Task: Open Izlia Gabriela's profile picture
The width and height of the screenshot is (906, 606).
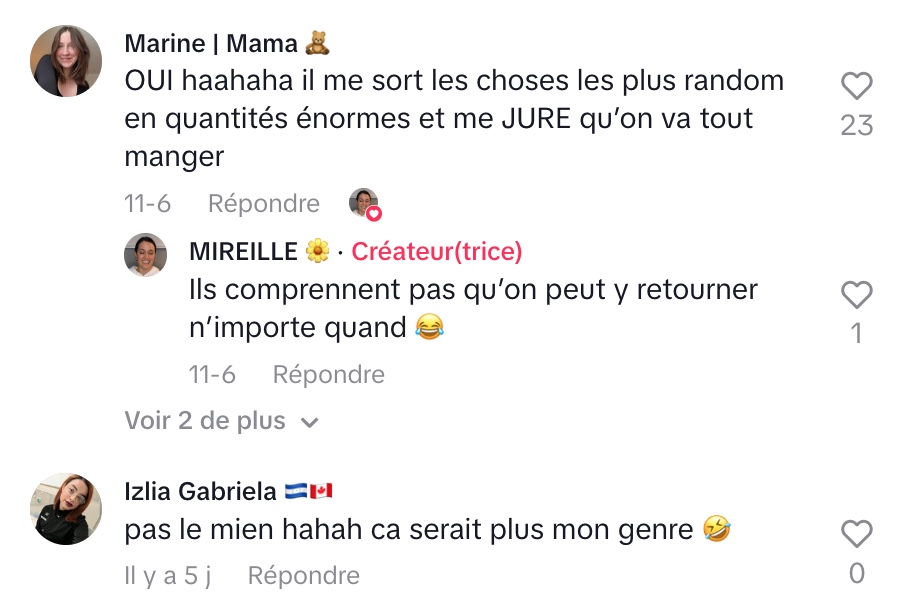Action: [x=67, y=509]
